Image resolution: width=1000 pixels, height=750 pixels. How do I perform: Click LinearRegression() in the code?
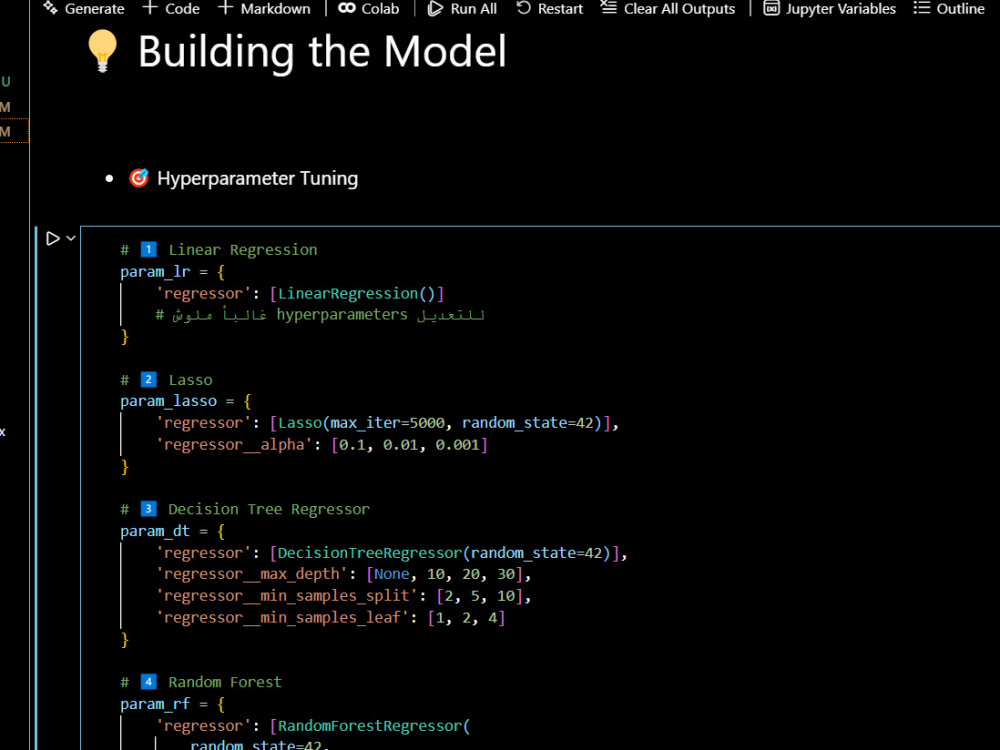click(357, 293)
